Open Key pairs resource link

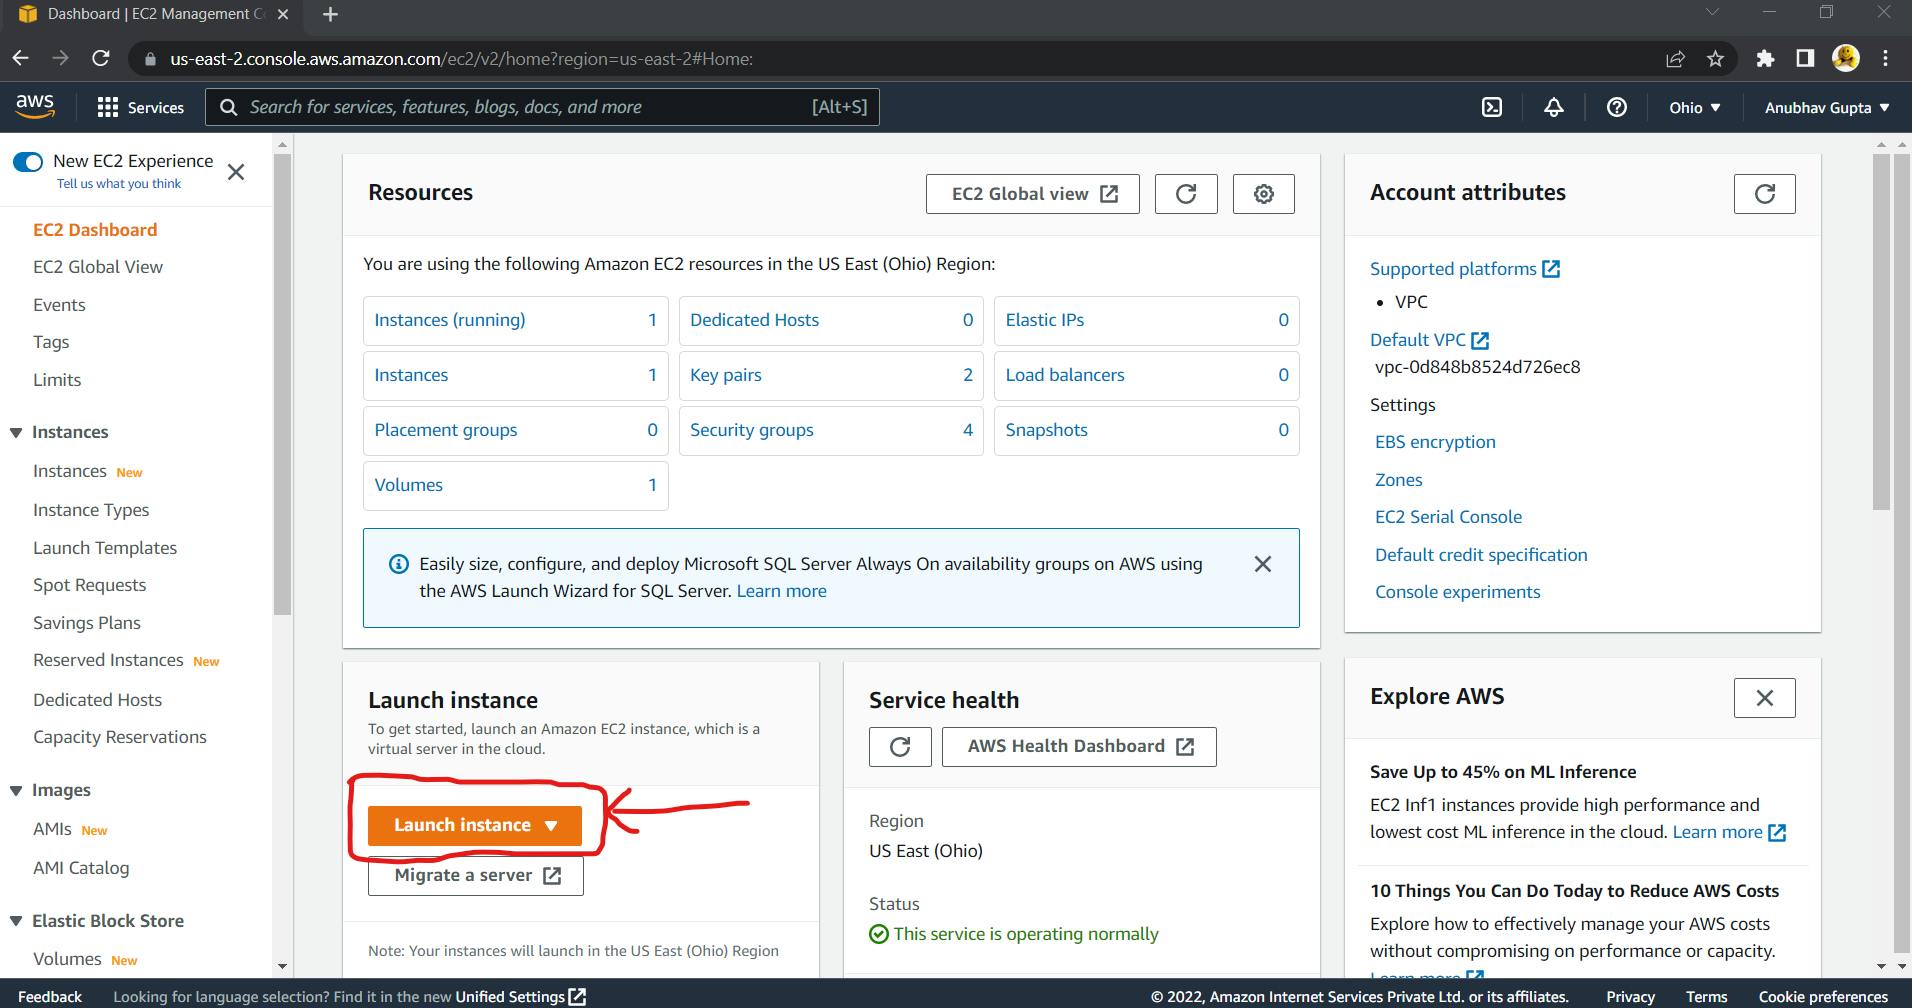tap(726, 375)
